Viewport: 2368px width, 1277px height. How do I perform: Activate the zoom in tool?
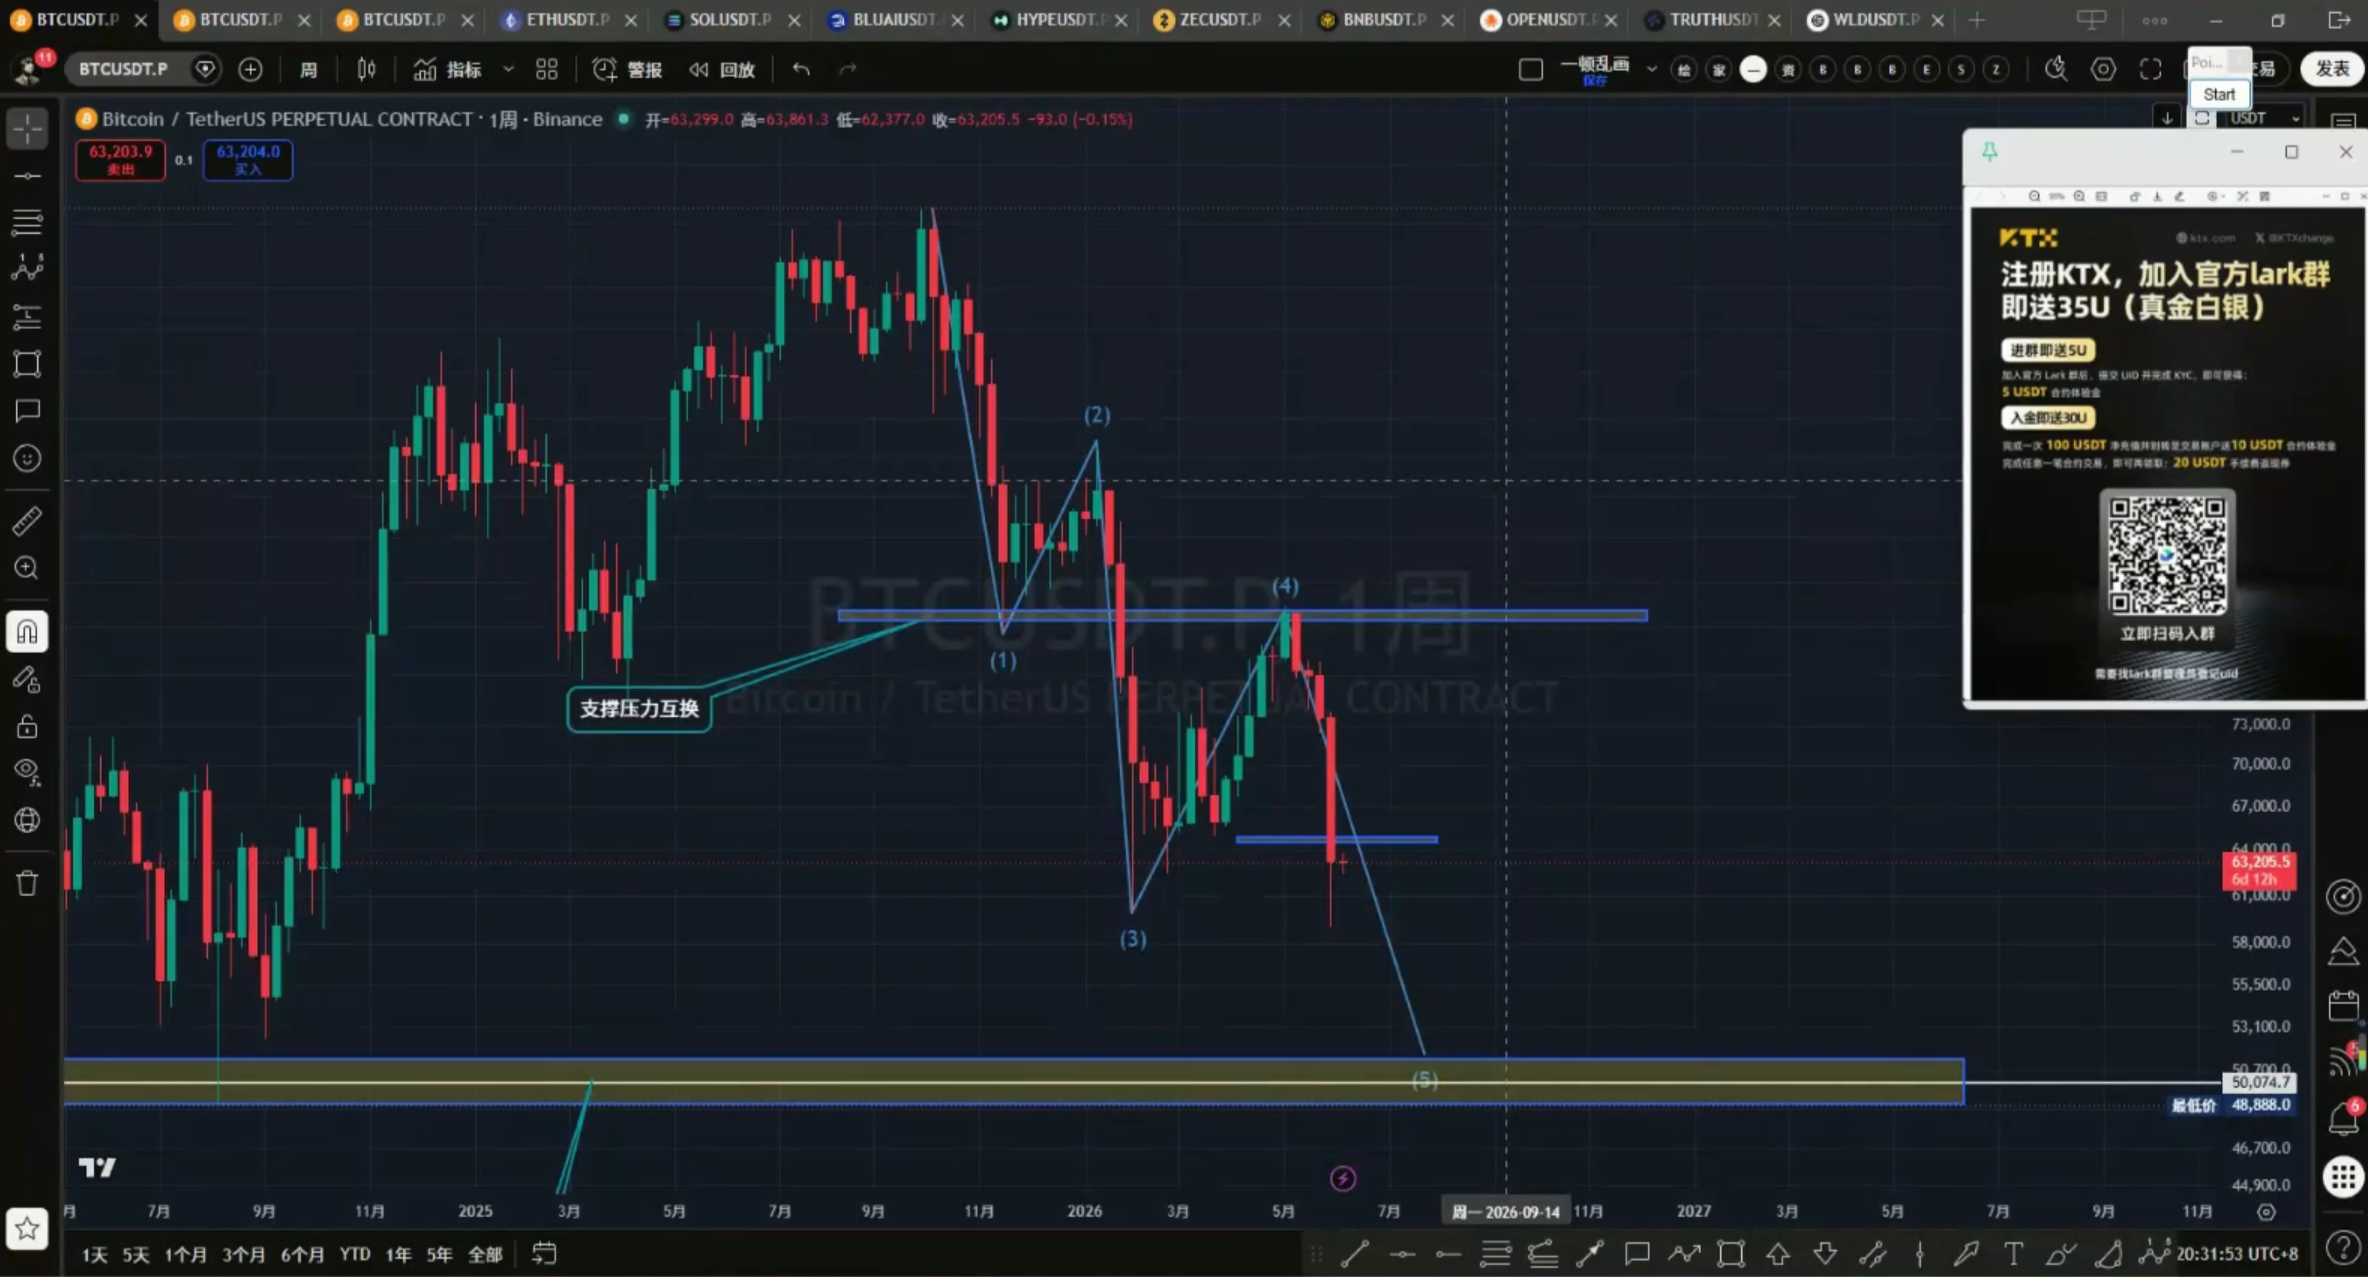tap(27, 568)
